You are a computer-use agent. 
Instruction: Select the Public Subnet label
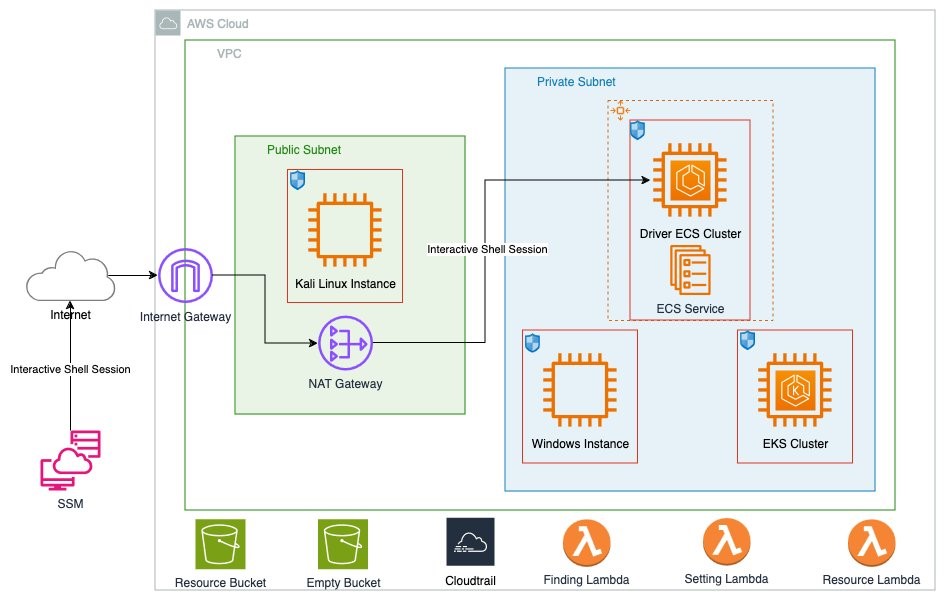coord(304,150)
